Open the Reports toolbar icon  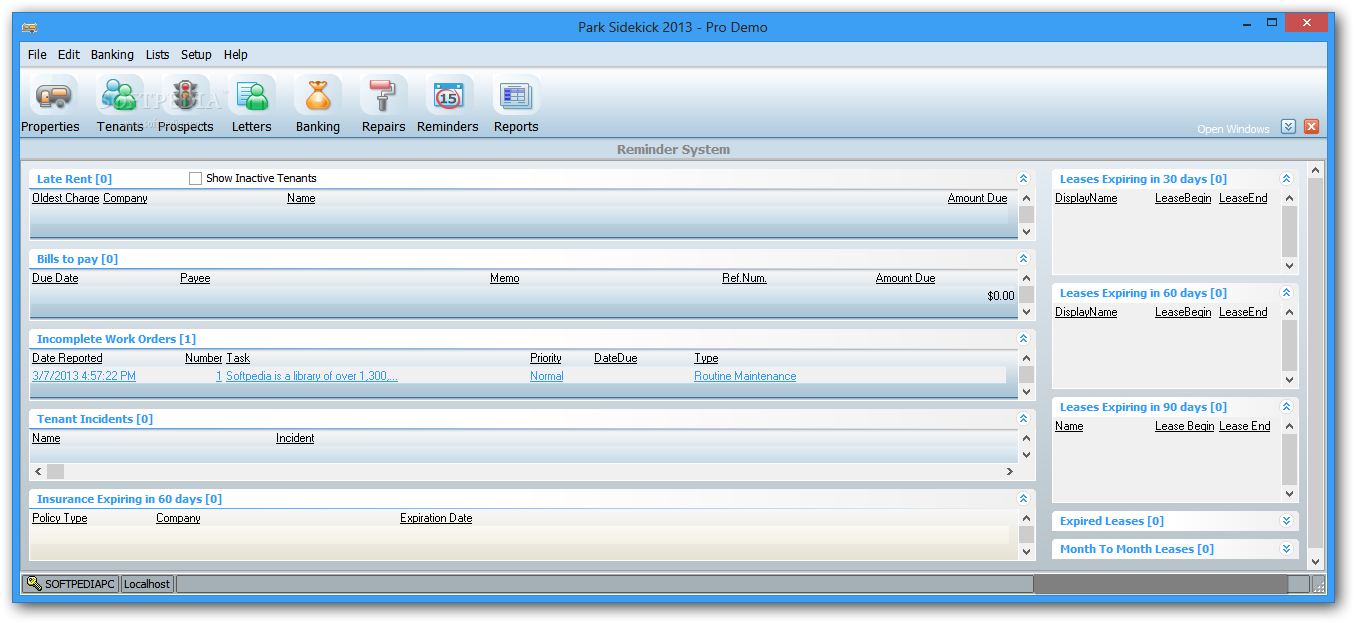coord(516,96)
